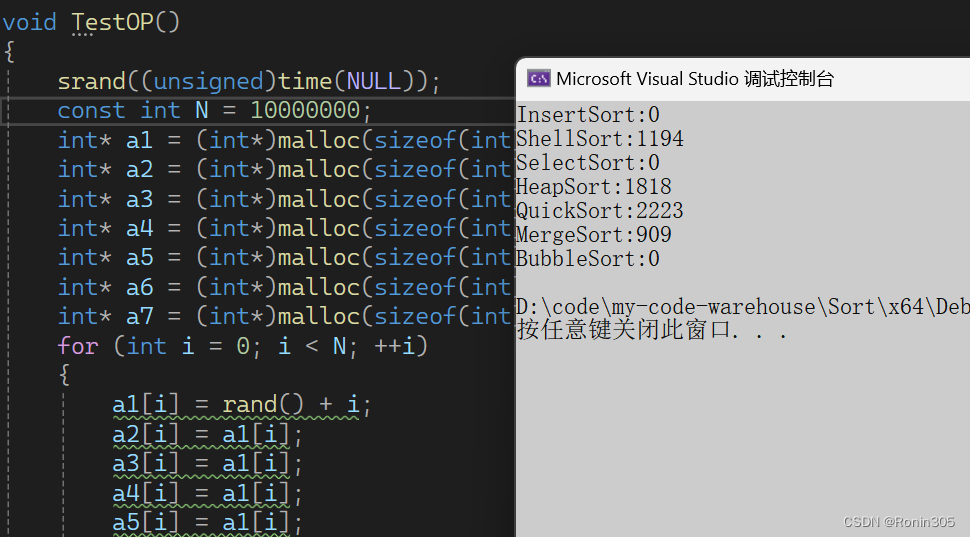Click the D:\code path line in console
970x537 pixels.
(743, 307)
